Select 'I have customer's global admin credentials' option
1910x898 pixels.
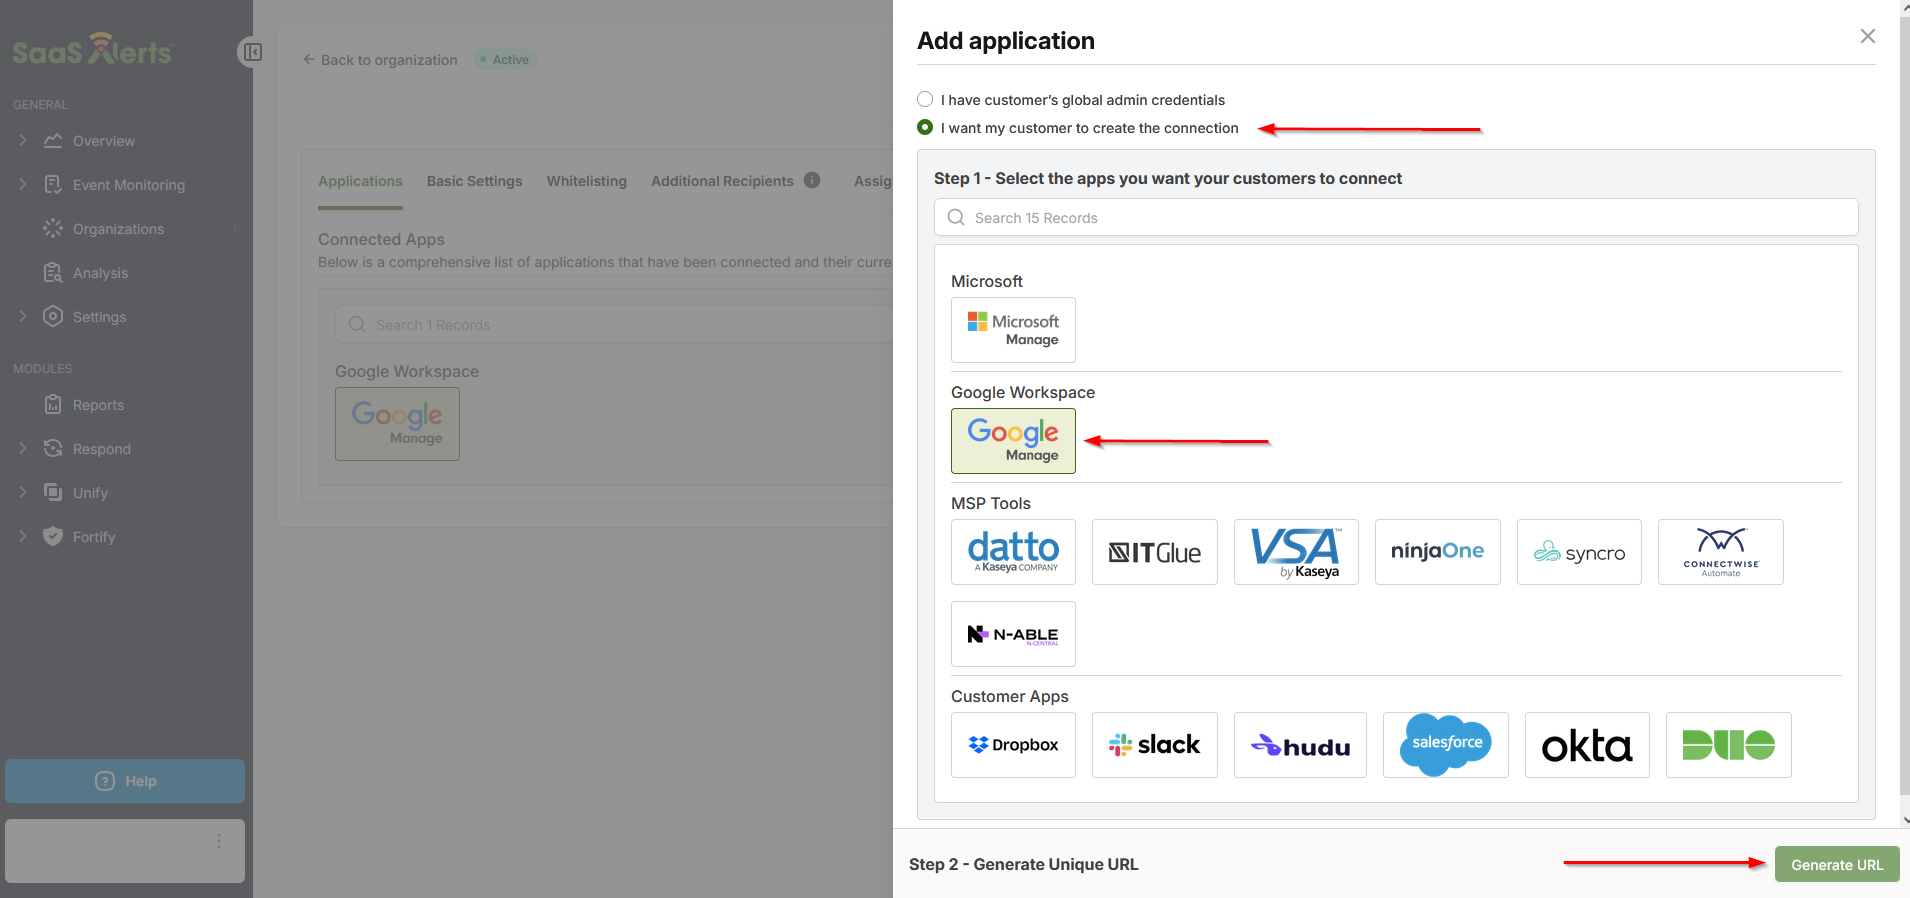(x=925, y=100)
